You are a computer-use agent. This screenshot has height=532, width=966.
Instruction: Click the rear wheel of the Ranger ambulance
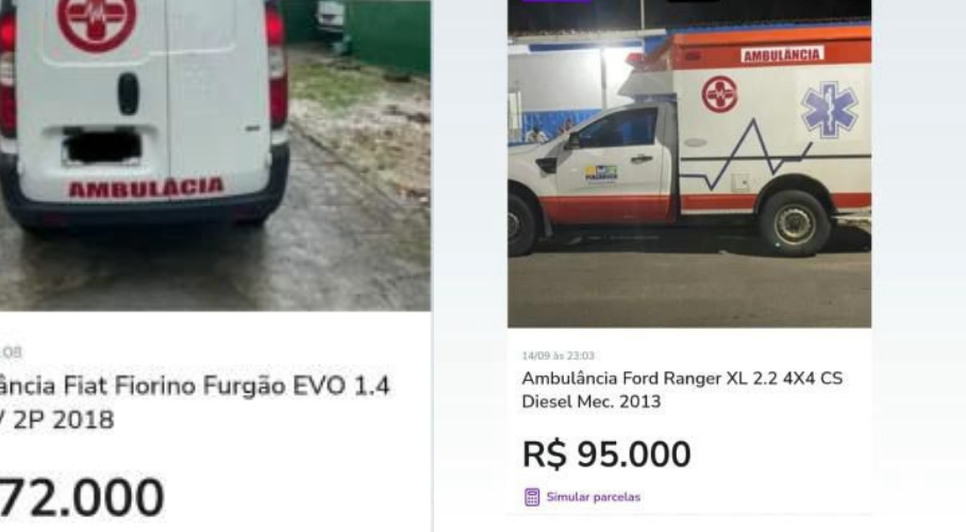794,223
